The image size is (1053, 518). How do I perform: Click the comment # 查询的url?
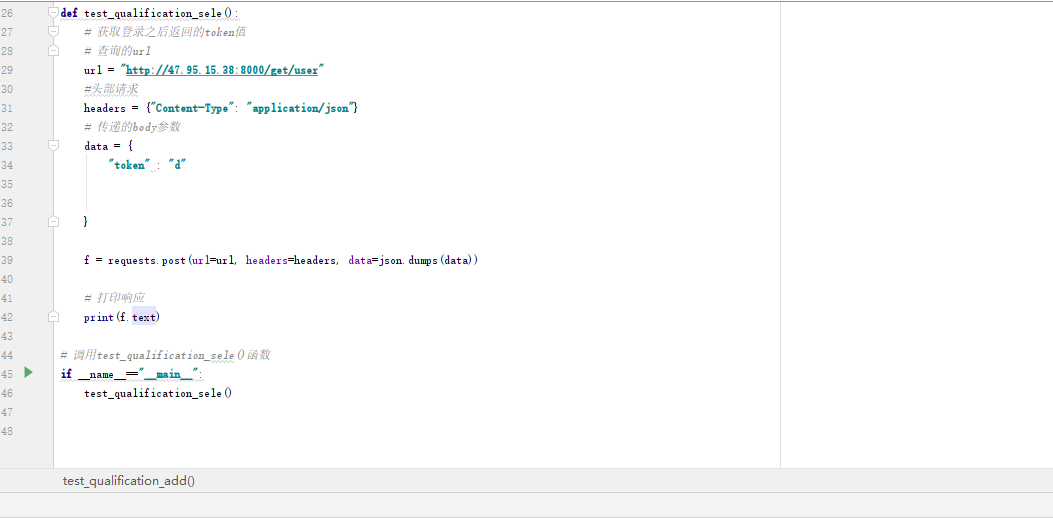tap(118, 51)
